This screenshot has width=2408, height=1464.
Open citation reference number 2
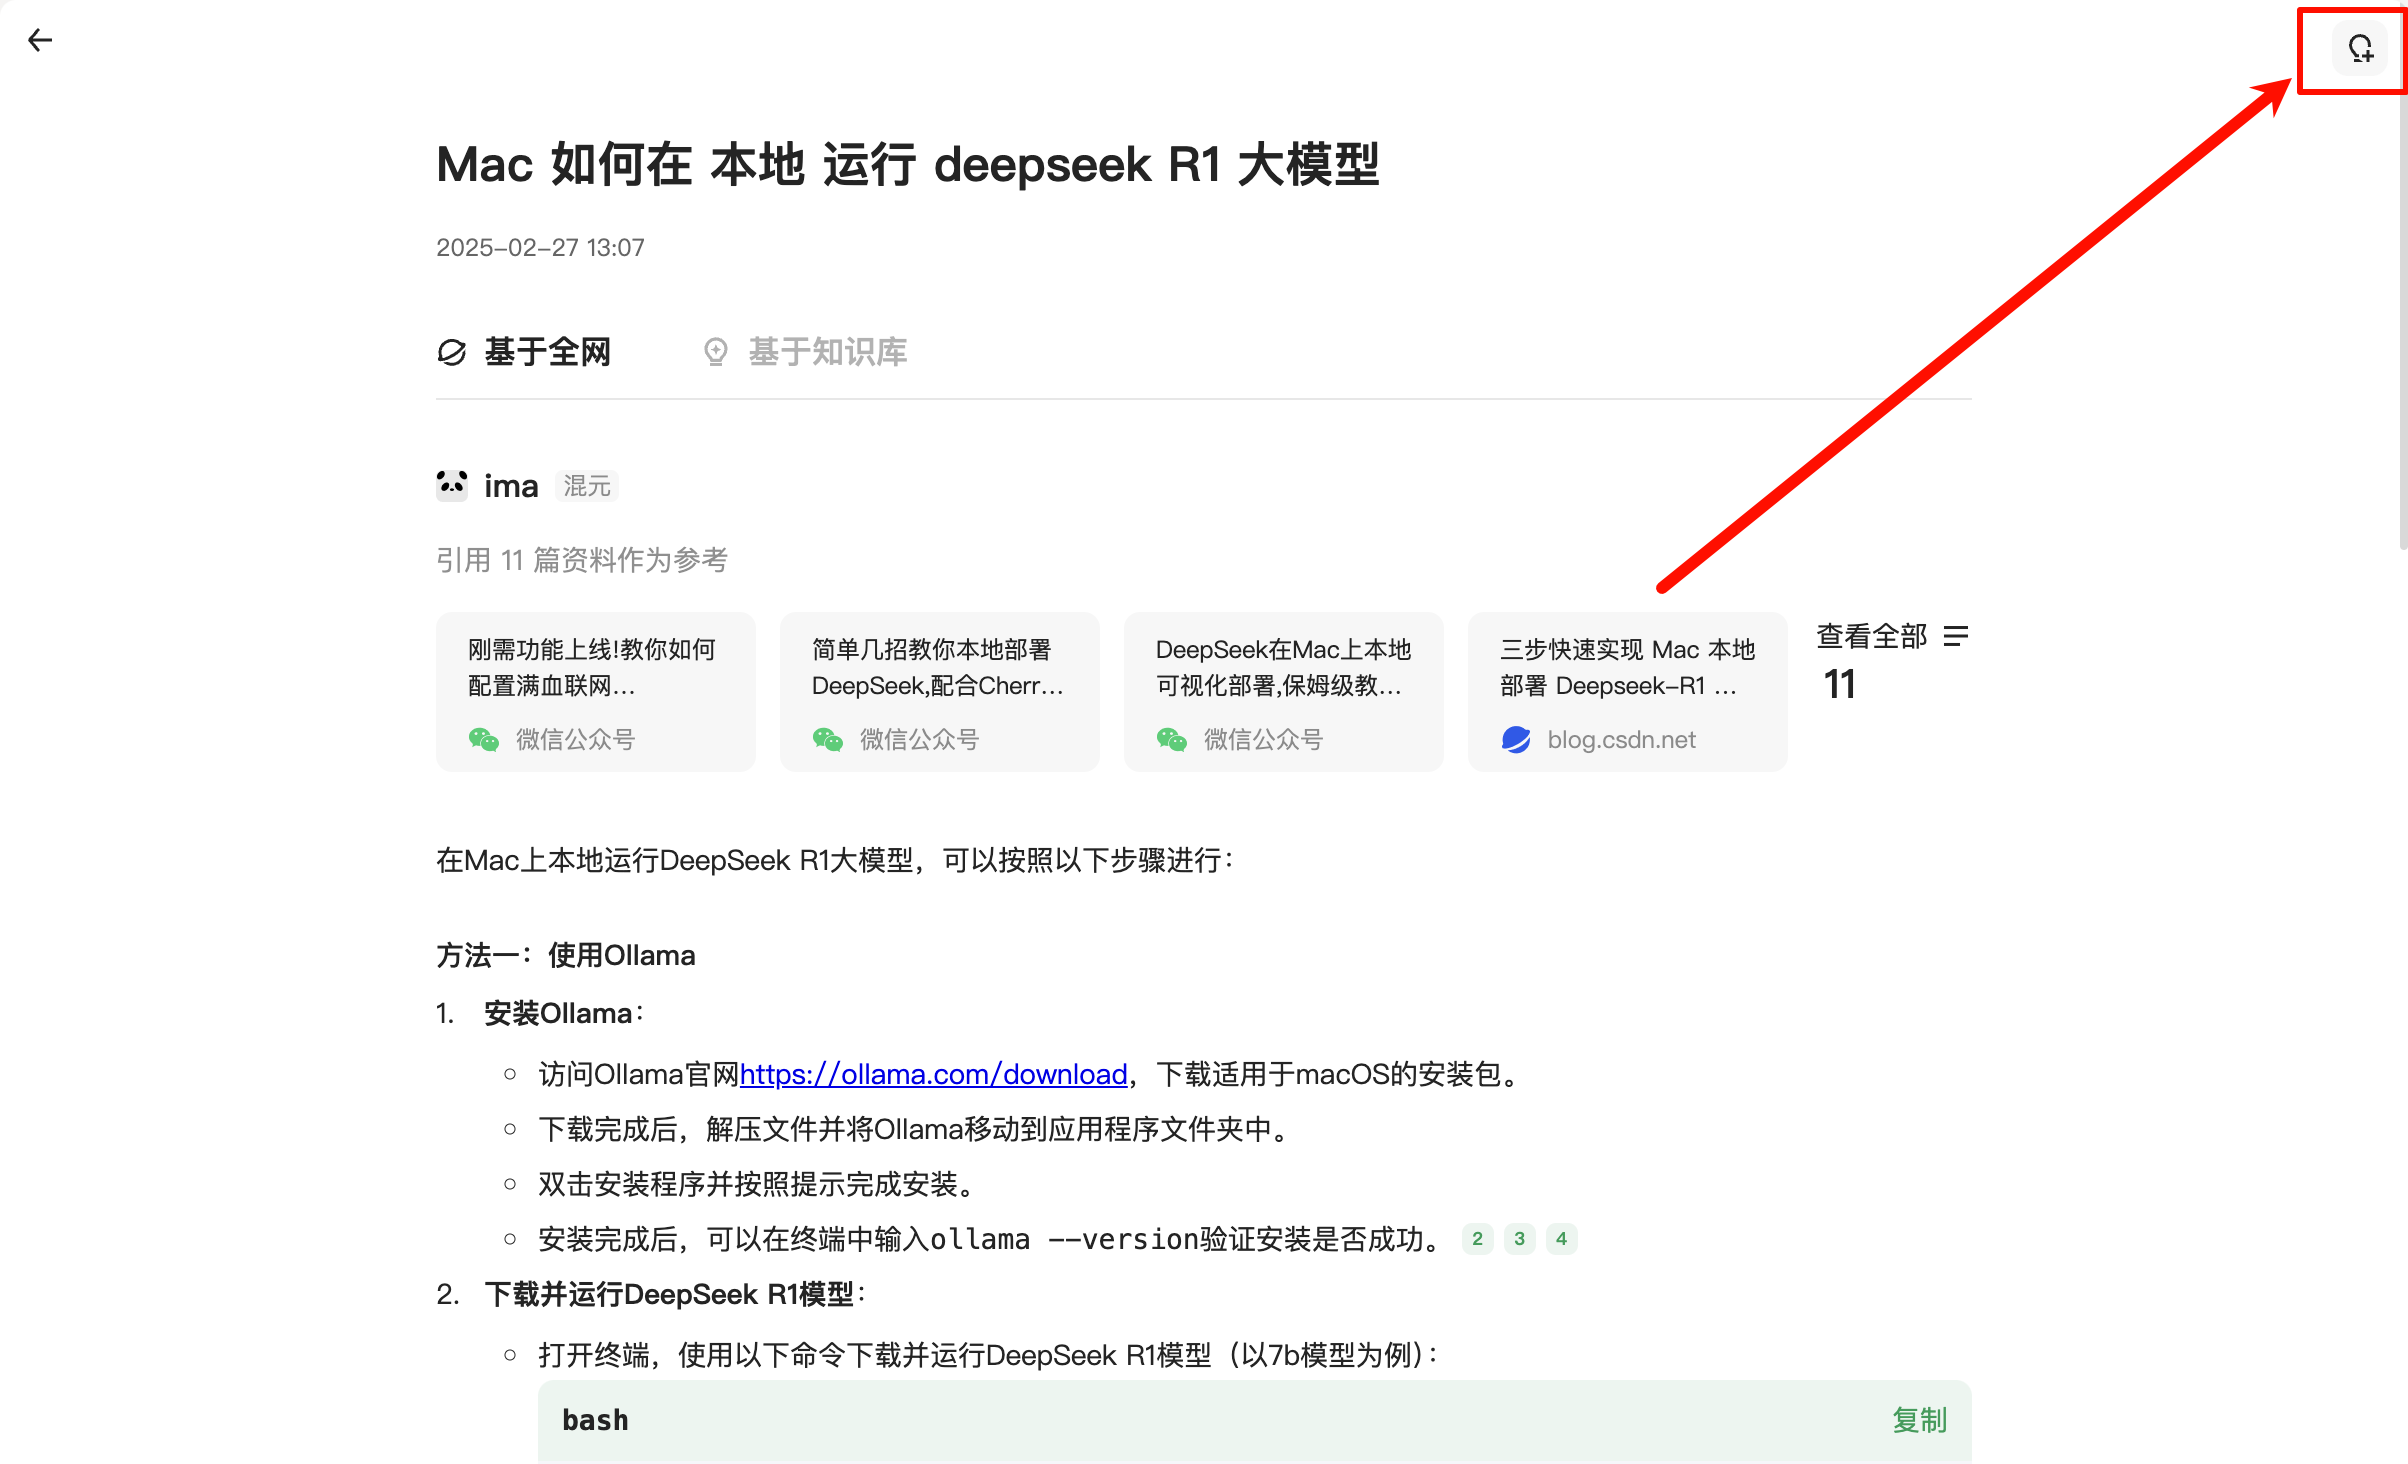pyautogui.click(x=1477, y=1239)
